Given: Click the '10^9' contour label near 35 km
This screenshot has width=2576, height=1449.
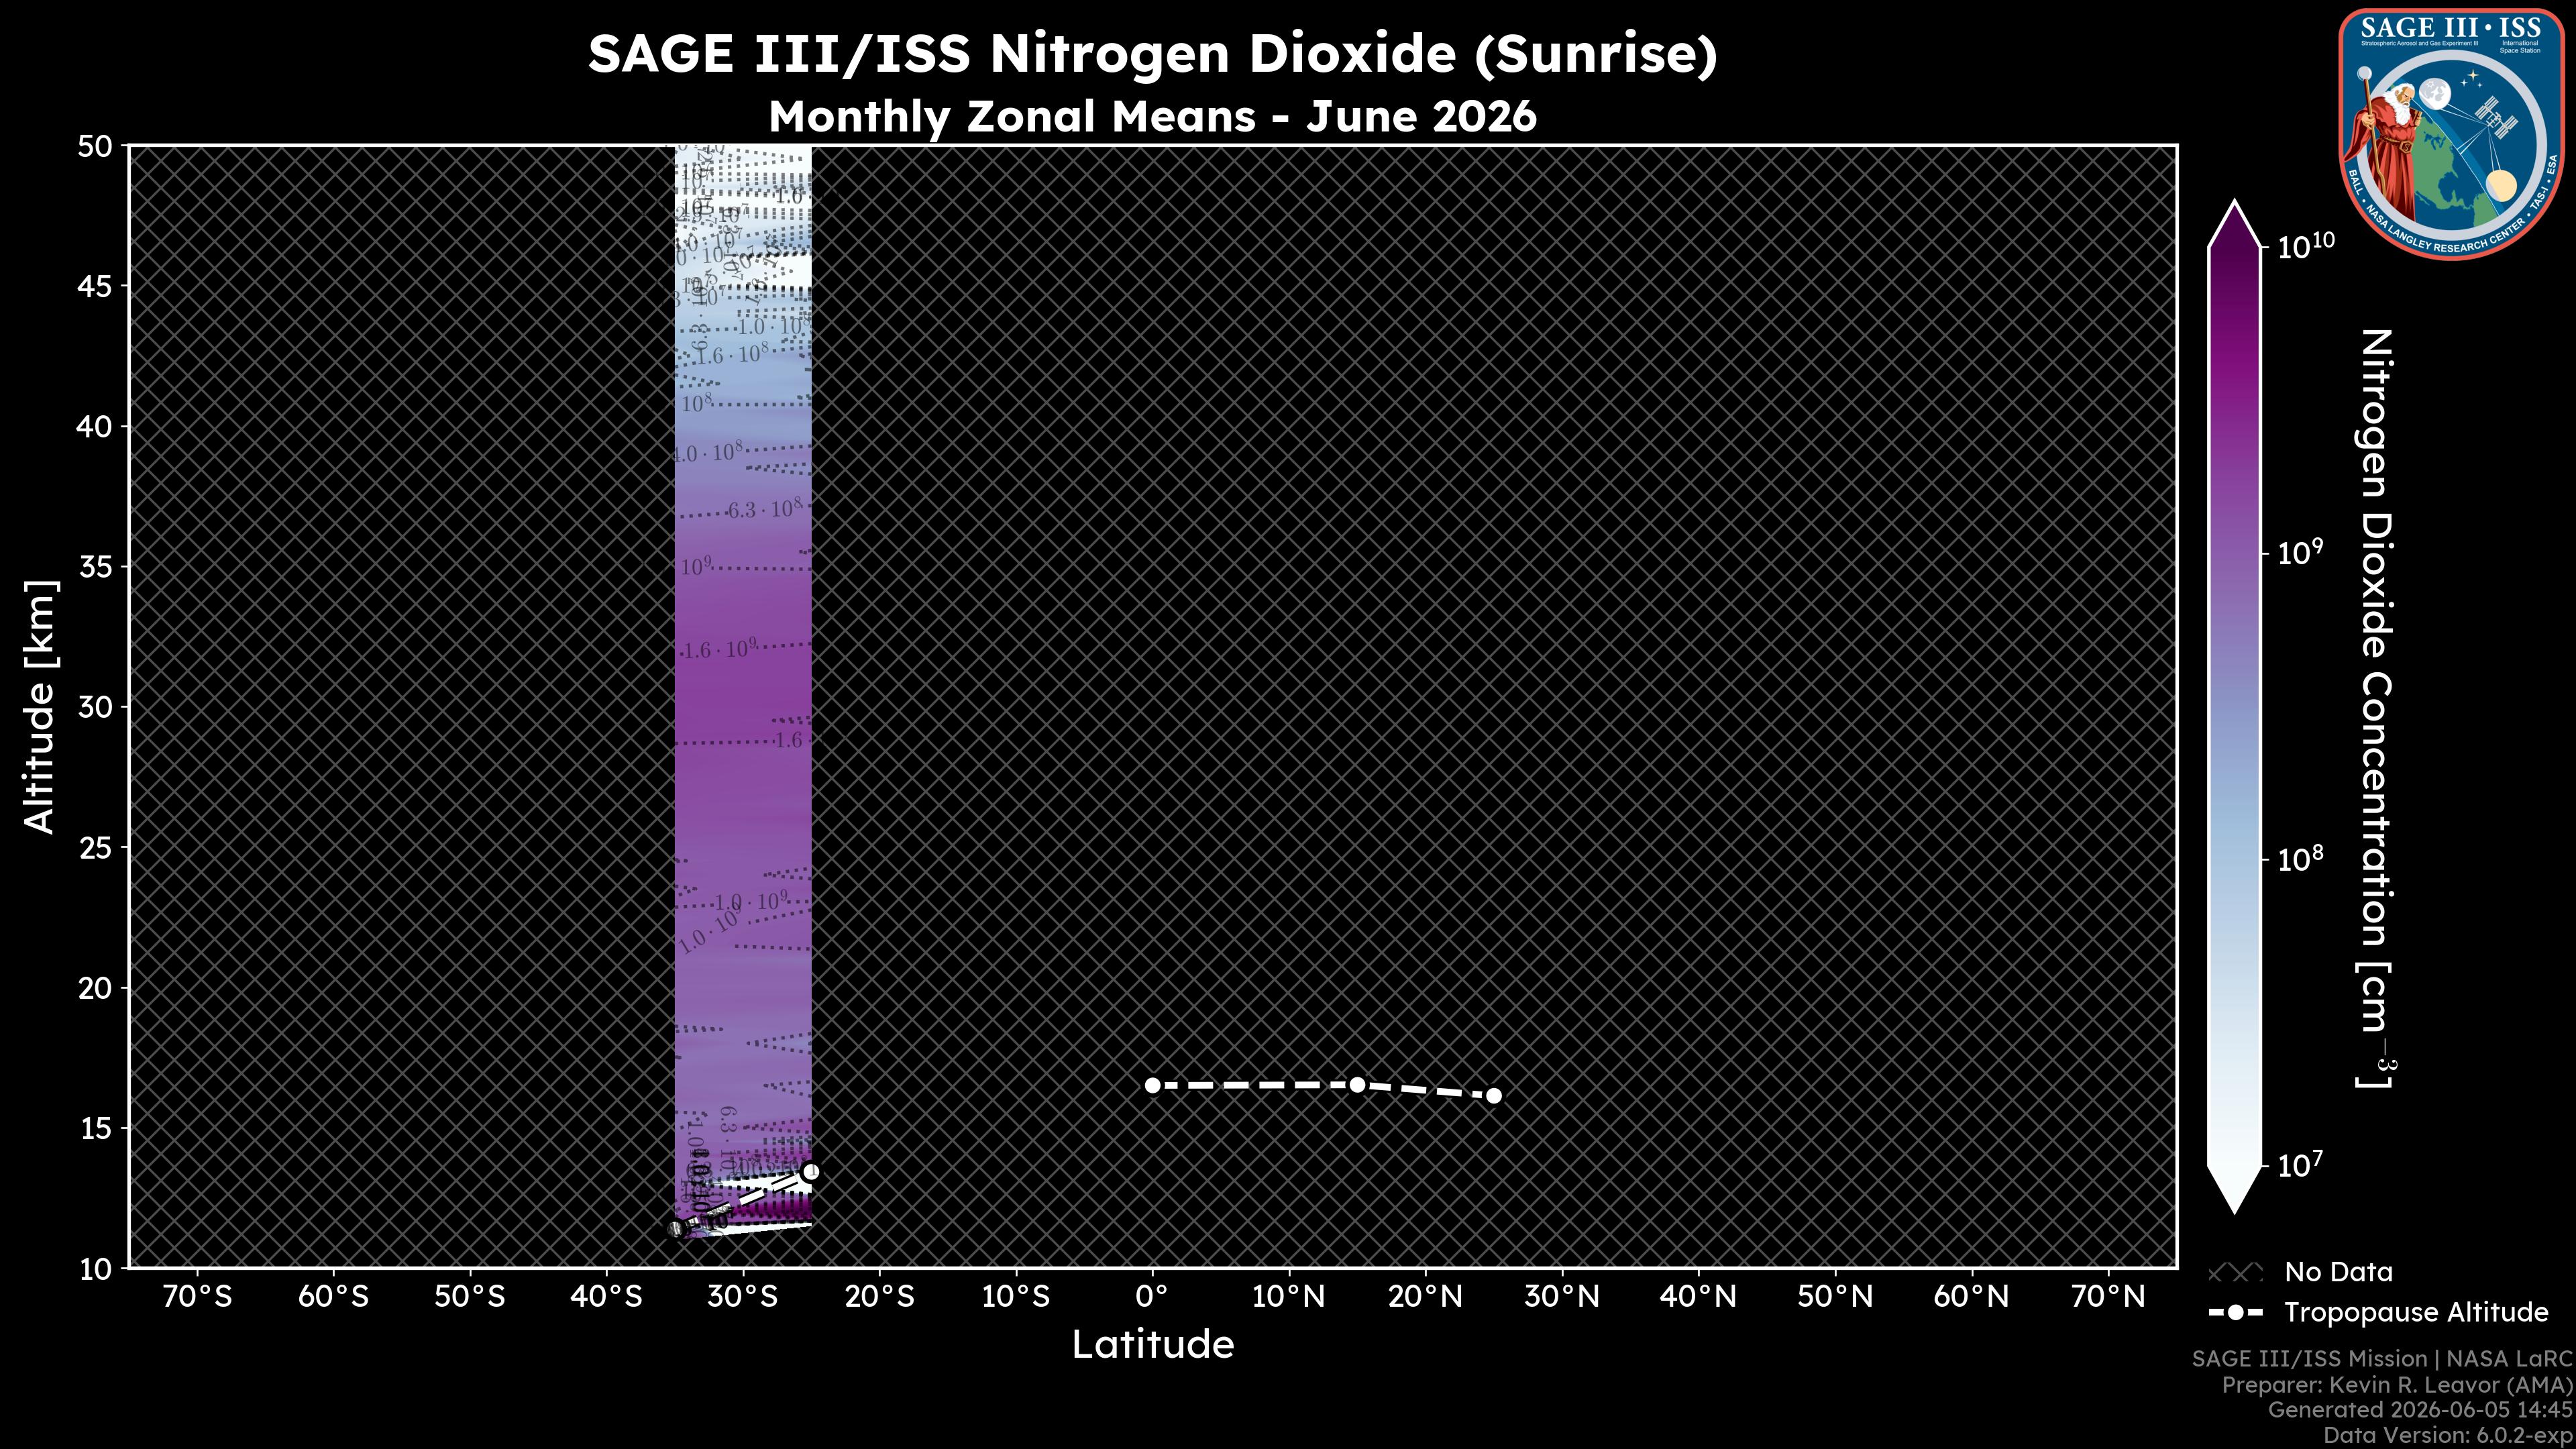Looking at the screenshot, I should [696, 566].
